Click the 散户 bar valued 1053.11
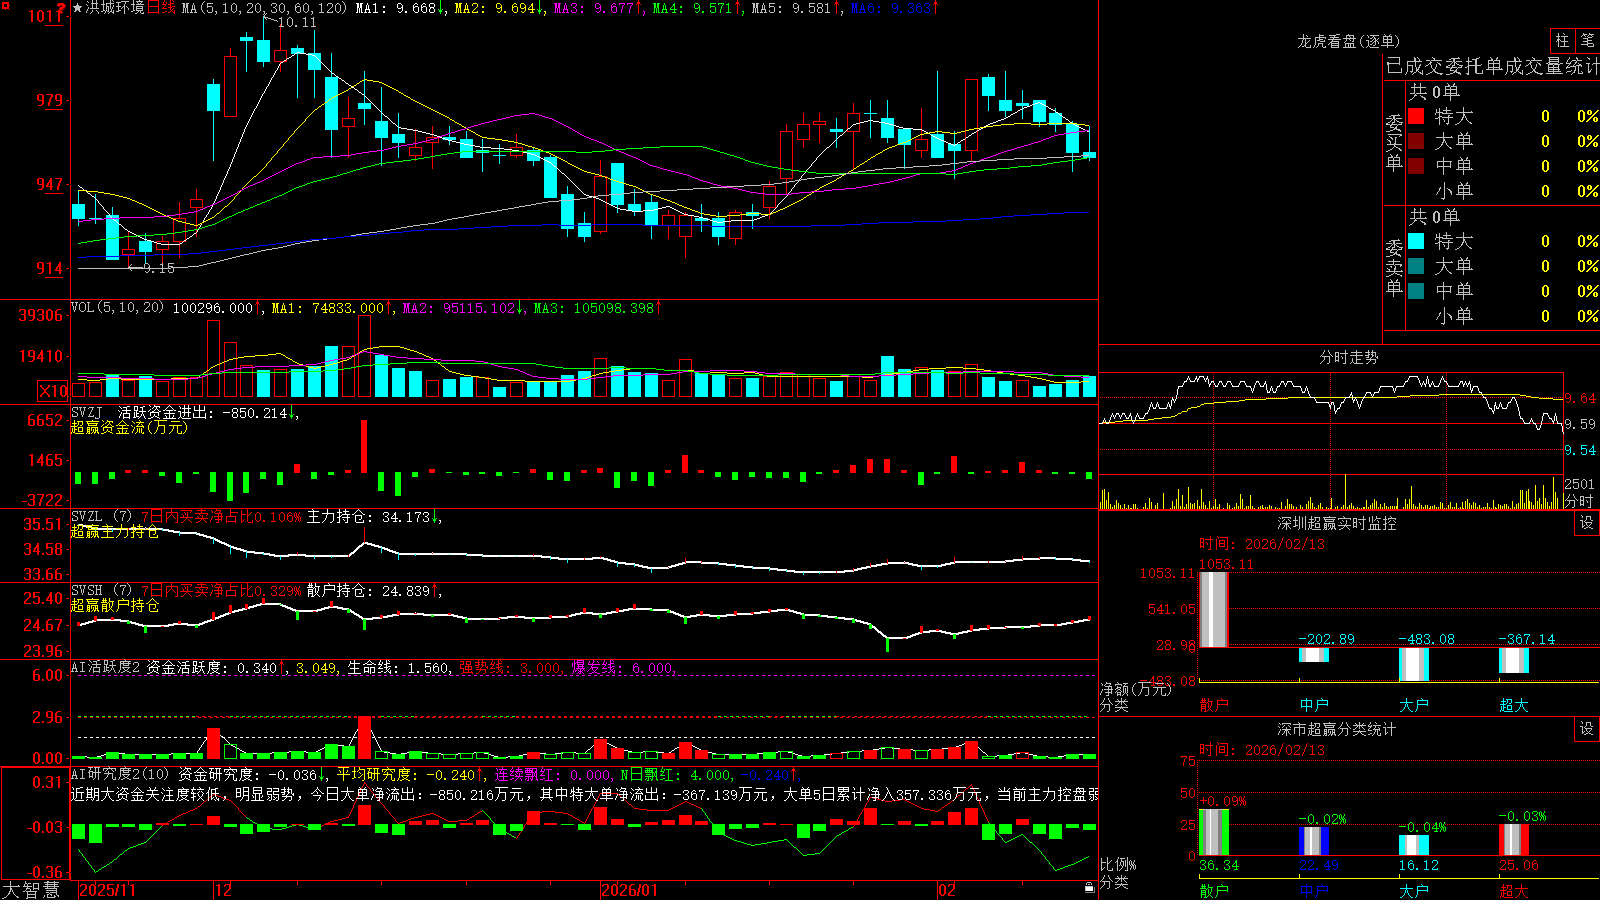 pos(1214,609)
